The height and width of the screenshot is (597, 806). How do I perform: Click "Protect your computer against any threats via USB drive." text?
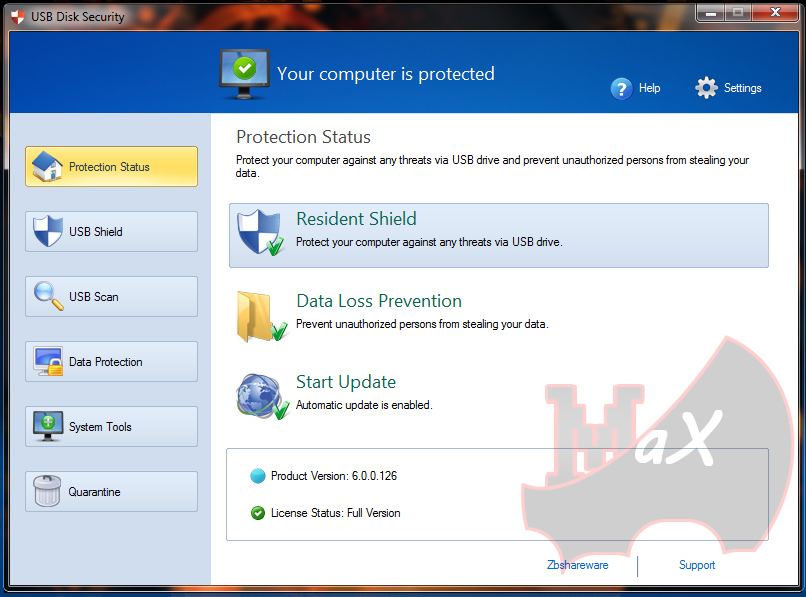[429, 242]
